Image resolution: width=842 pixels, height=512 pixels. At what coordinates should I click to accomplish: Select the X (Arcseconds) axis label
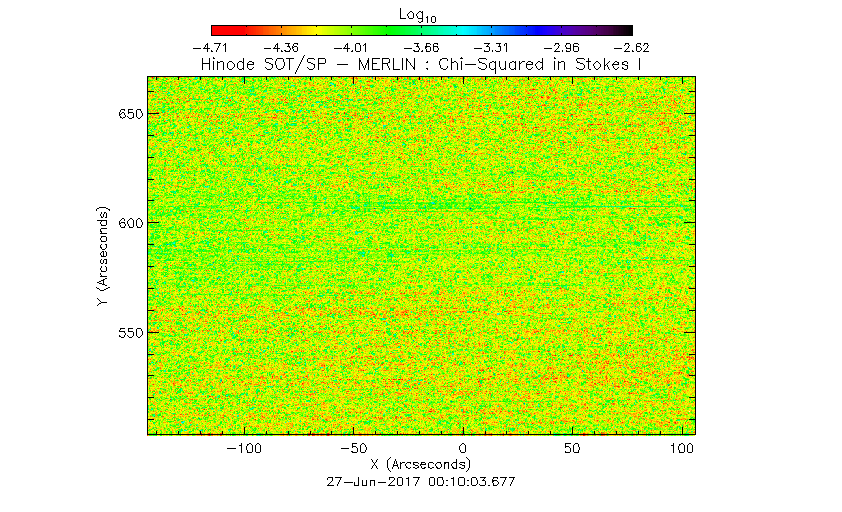click(421, 466)
